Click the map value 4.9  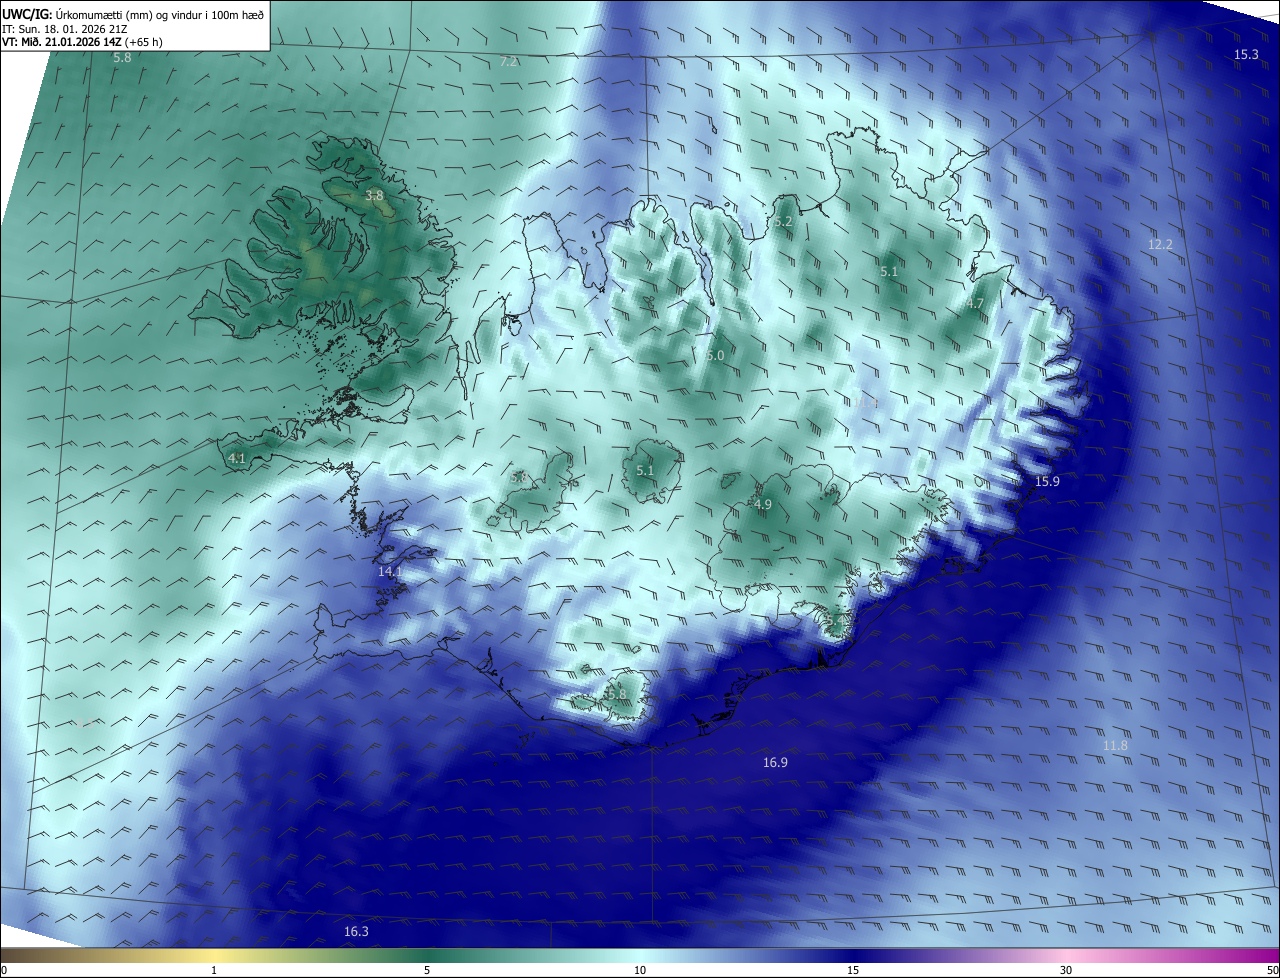[763, 505]
